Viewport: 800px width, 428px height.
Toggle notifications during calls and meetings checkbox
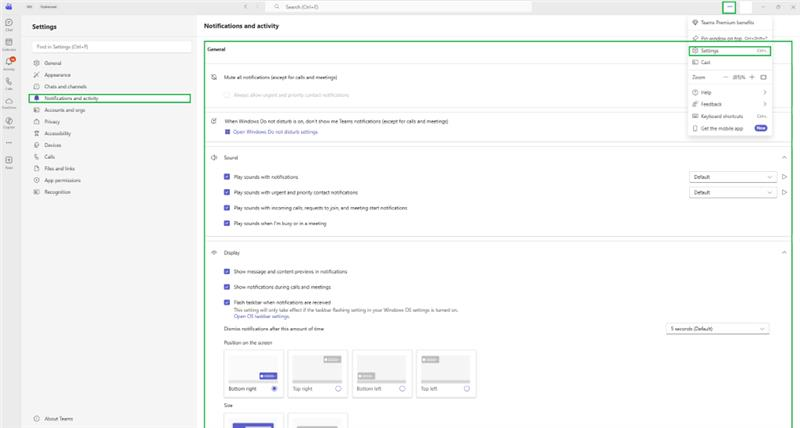pyautogui.click(x=227, y=287)
